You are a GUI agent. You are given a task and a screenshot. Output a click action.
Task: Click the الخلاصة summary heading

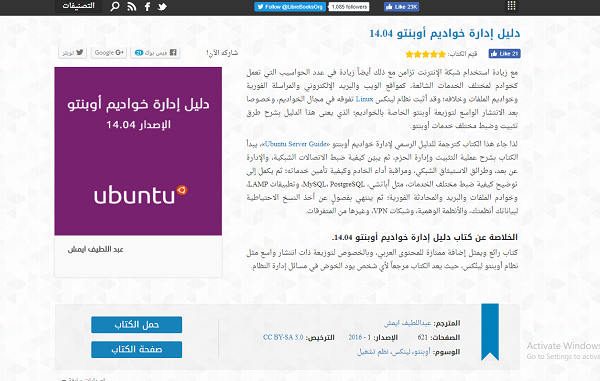click(425, 237)
